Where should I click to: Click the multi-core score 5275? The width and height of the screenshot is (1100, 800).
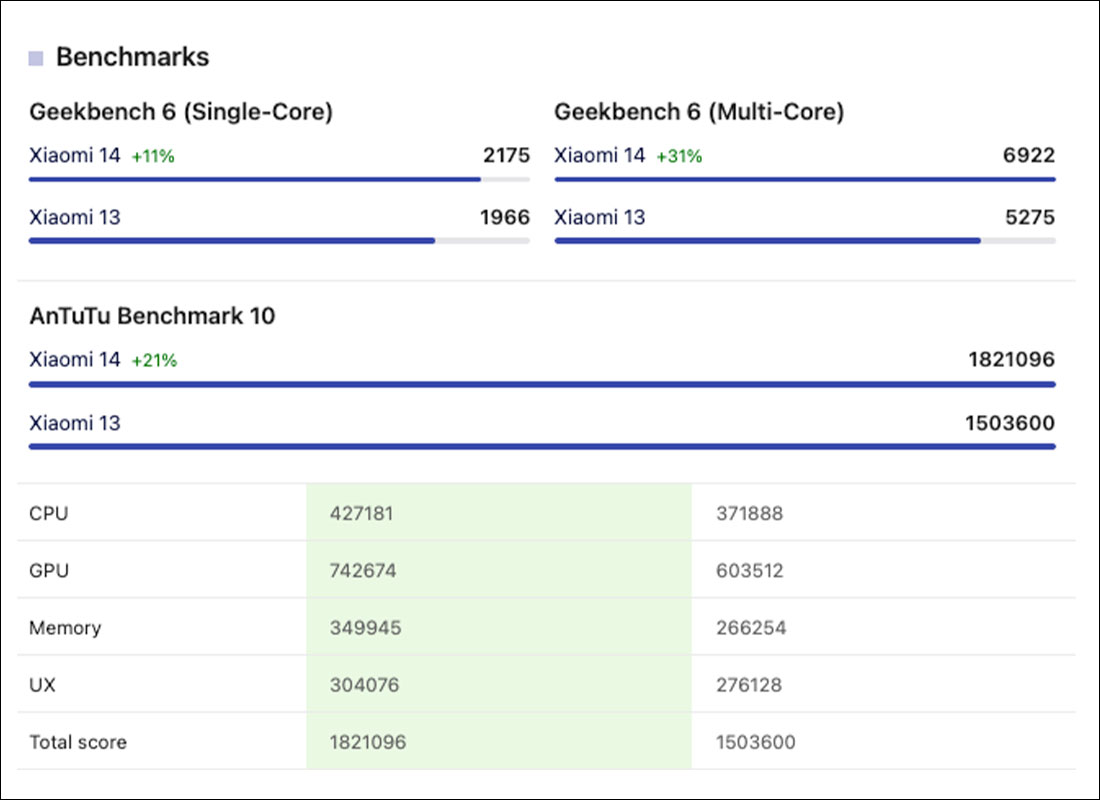pos(1030,218)
